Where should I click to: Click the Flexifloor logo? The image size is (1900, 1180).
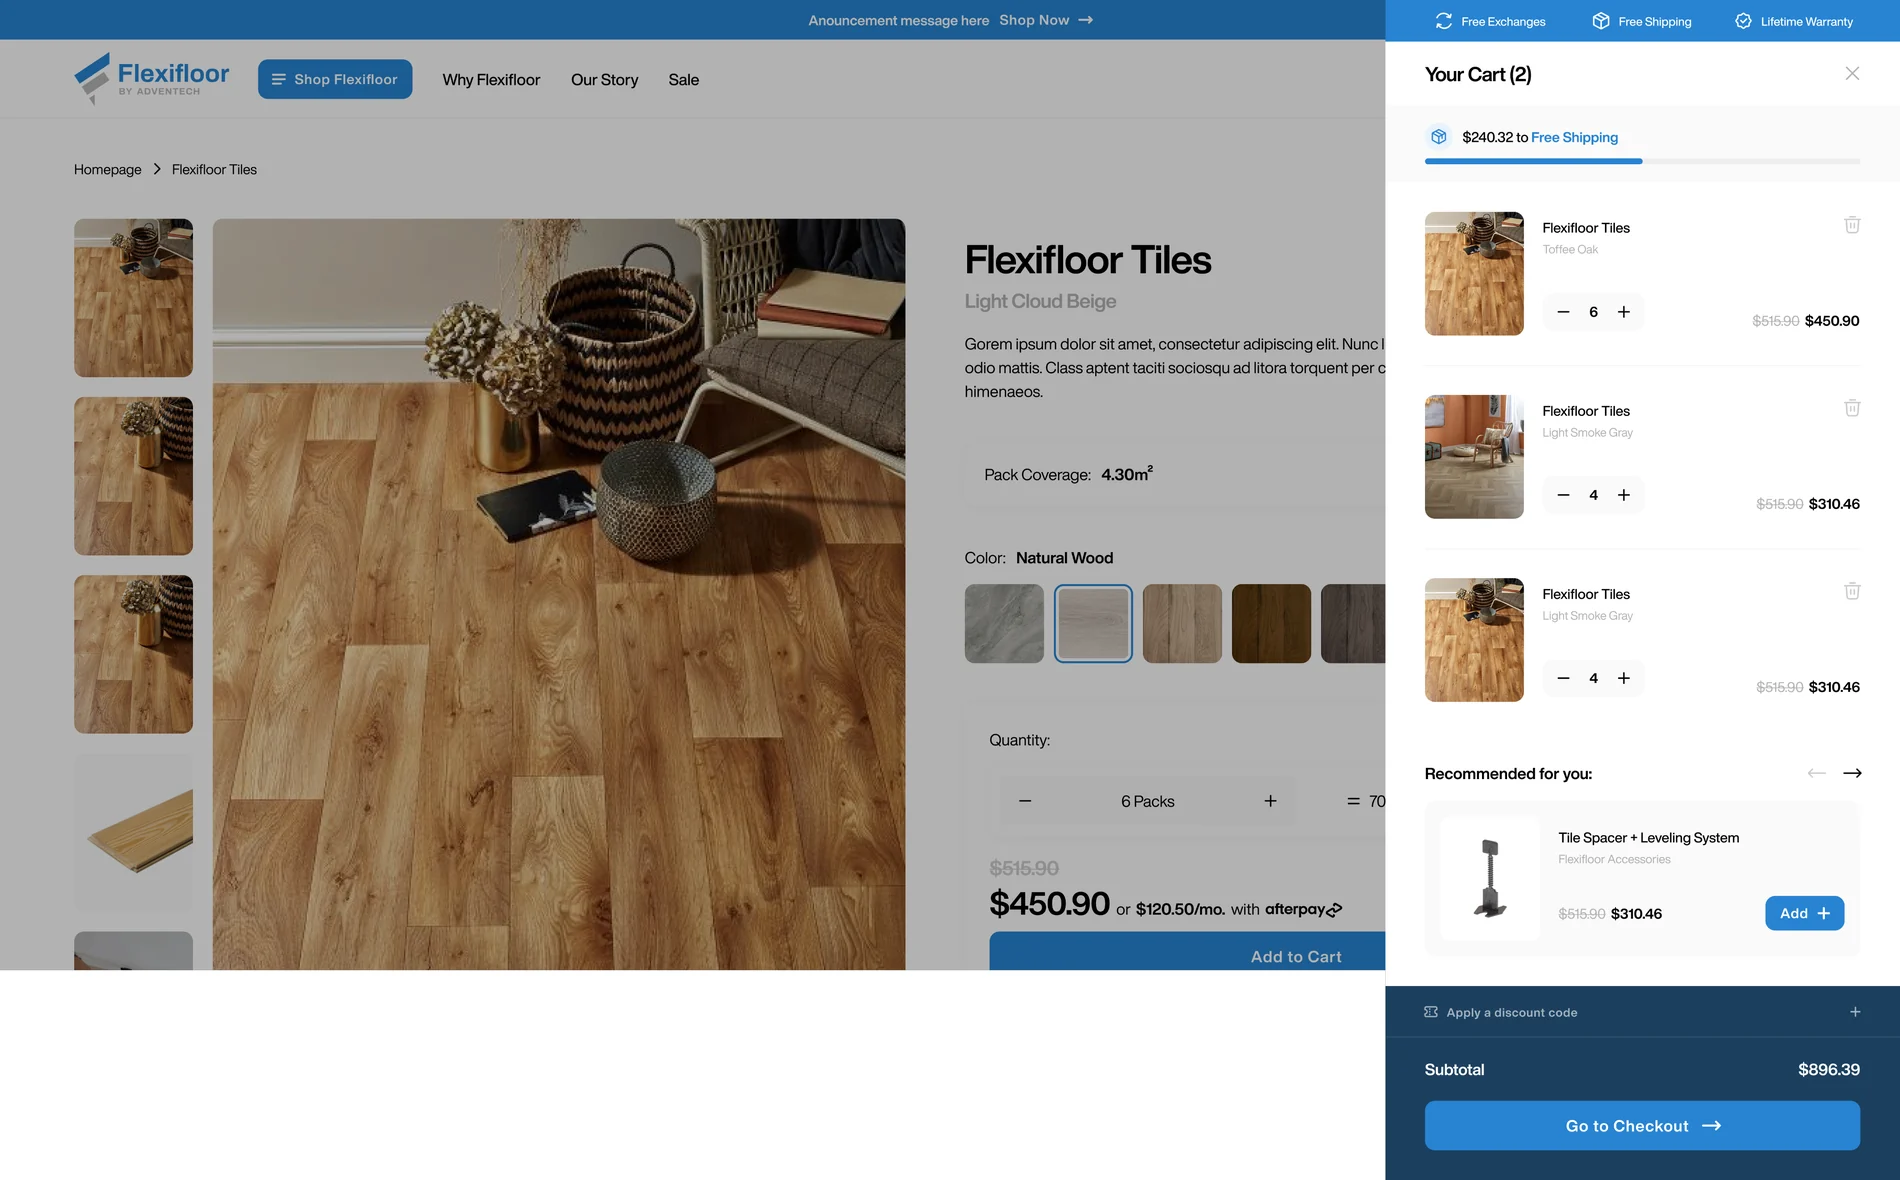(x=151, y=78)
